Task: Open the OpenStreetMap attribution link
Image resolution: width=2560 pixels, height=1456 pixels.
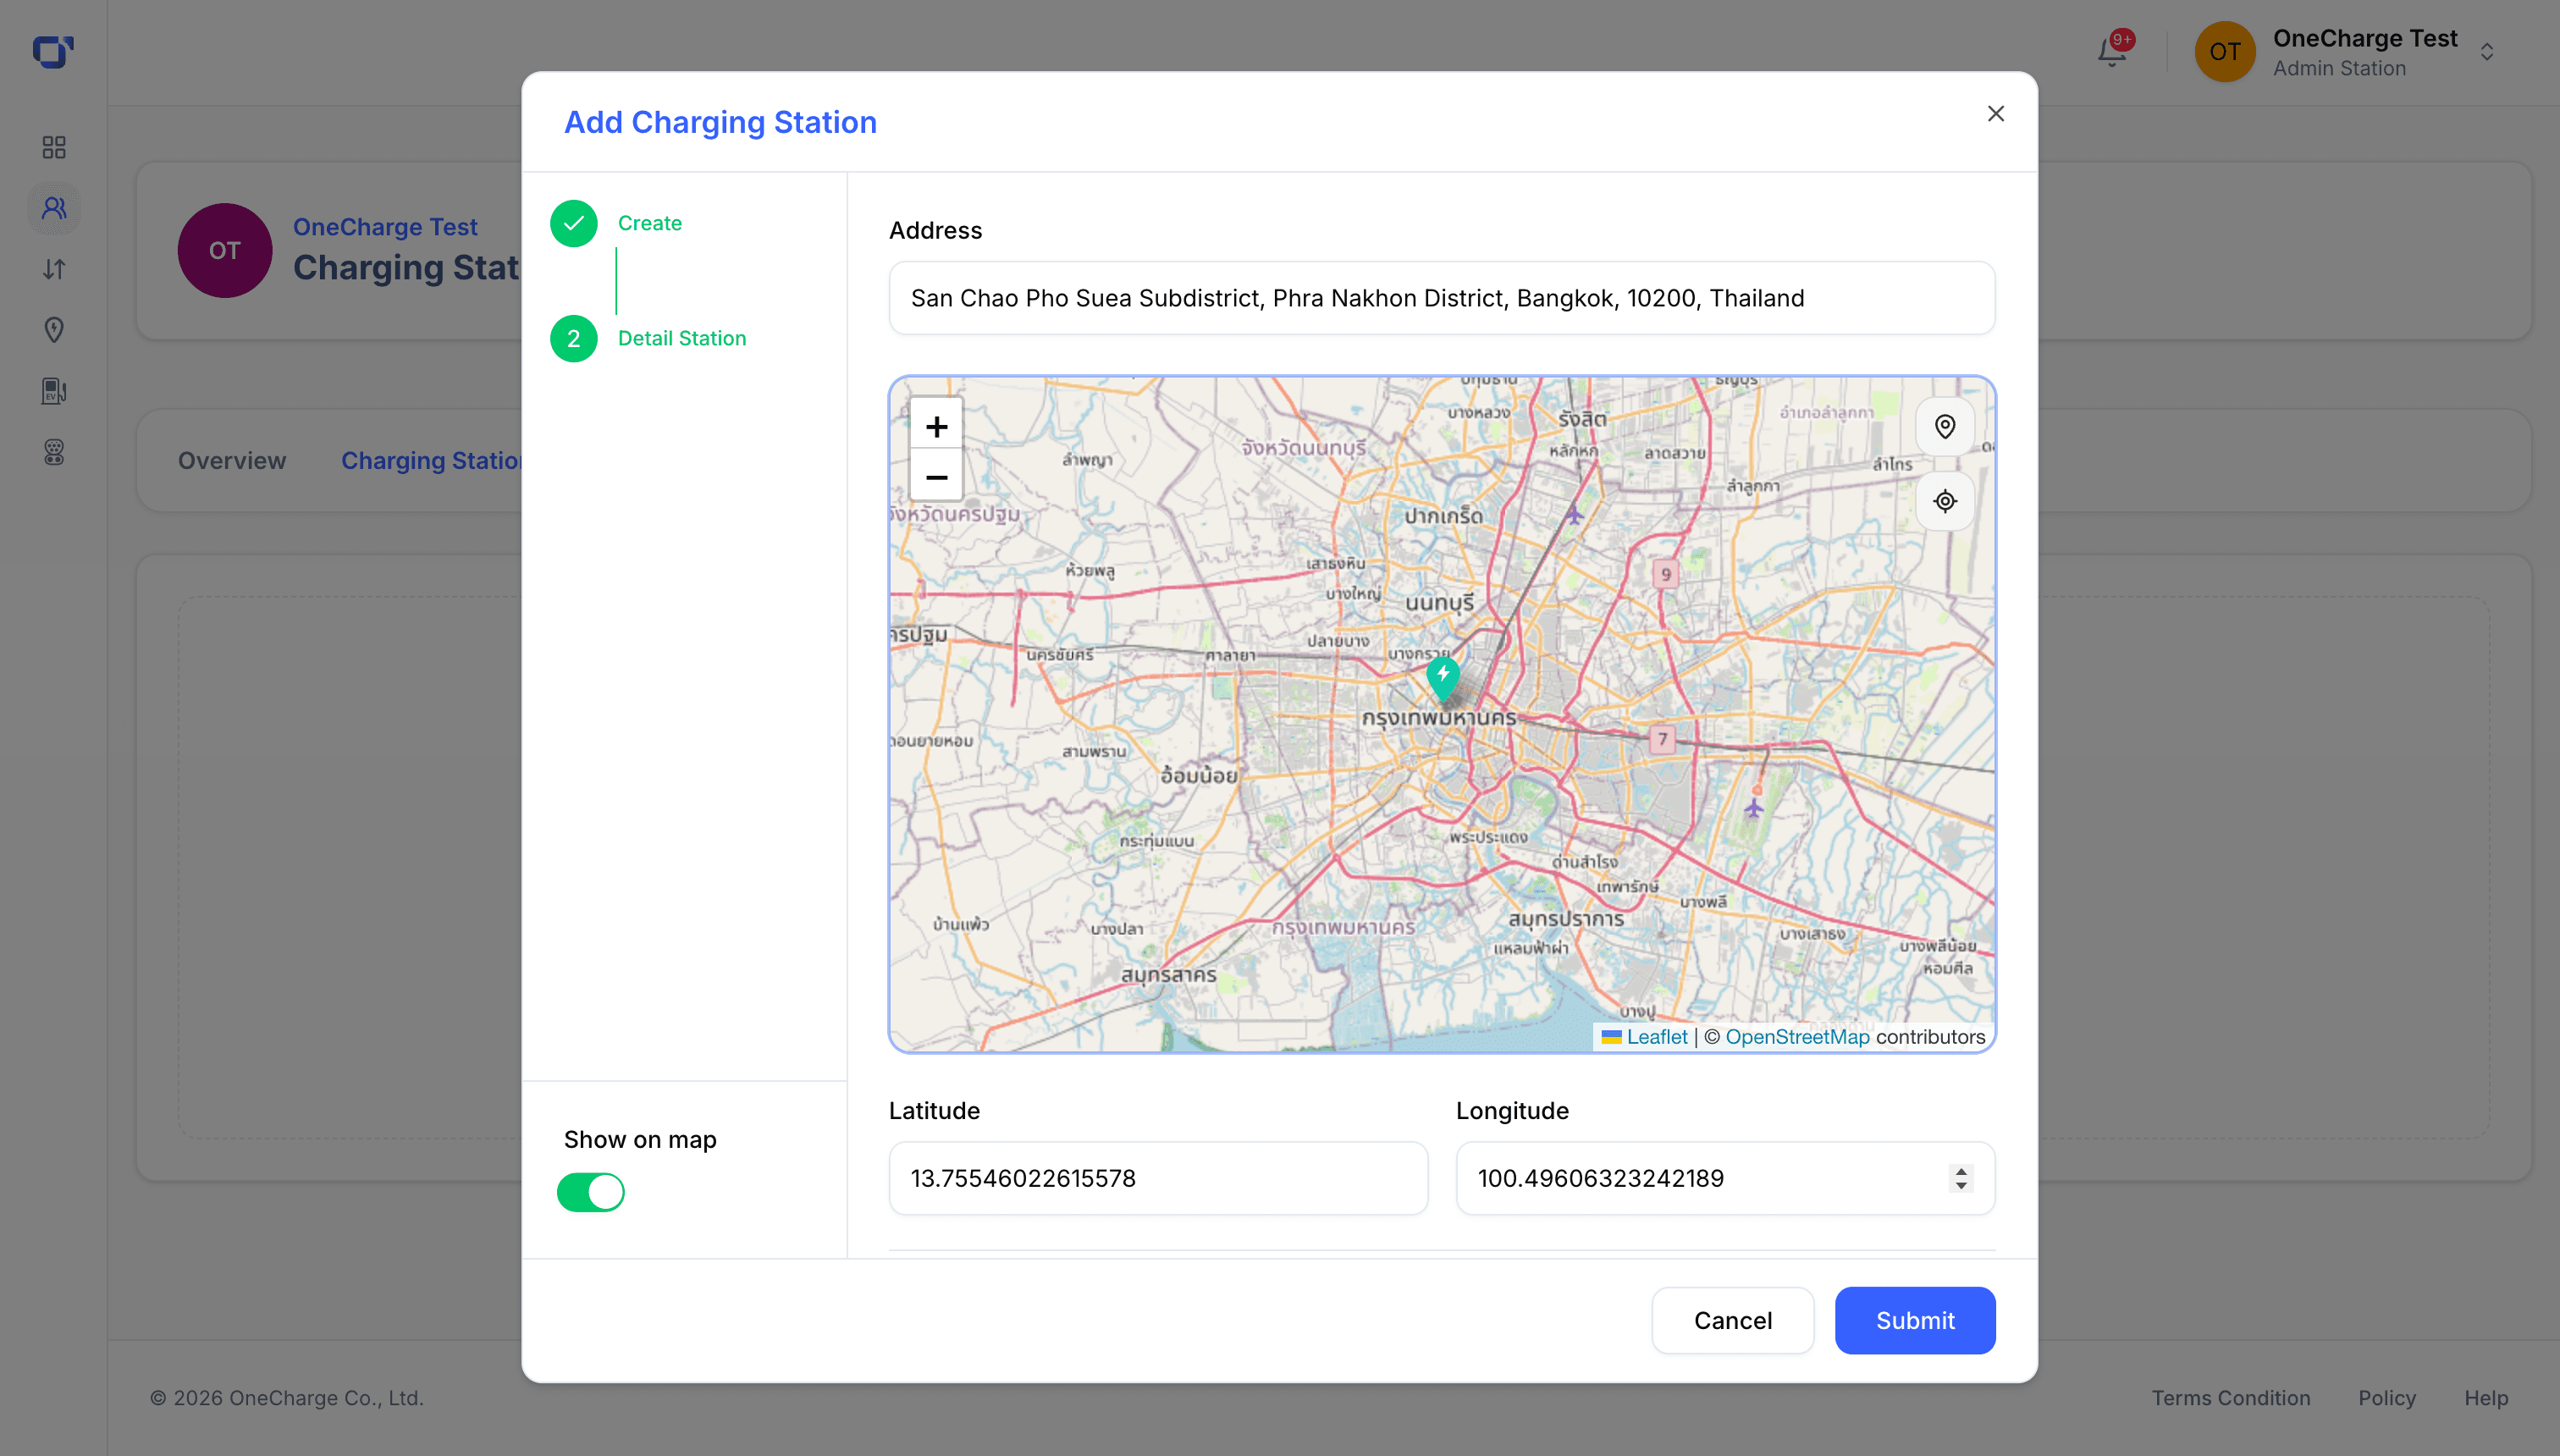Action: (1797, 1037)
